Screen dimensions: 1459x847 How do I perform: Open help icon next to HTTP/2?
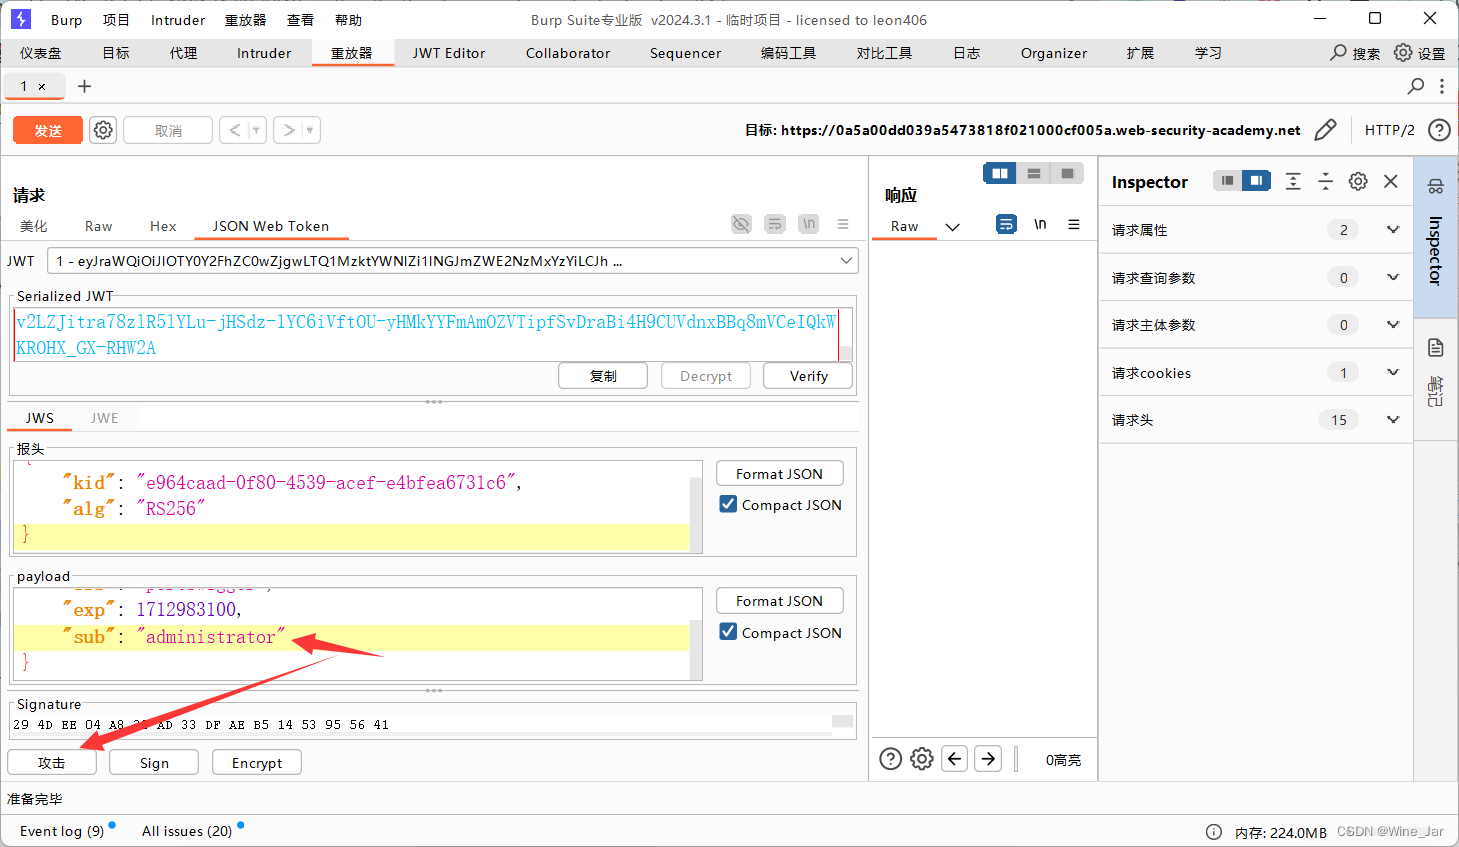(1439, 130)
